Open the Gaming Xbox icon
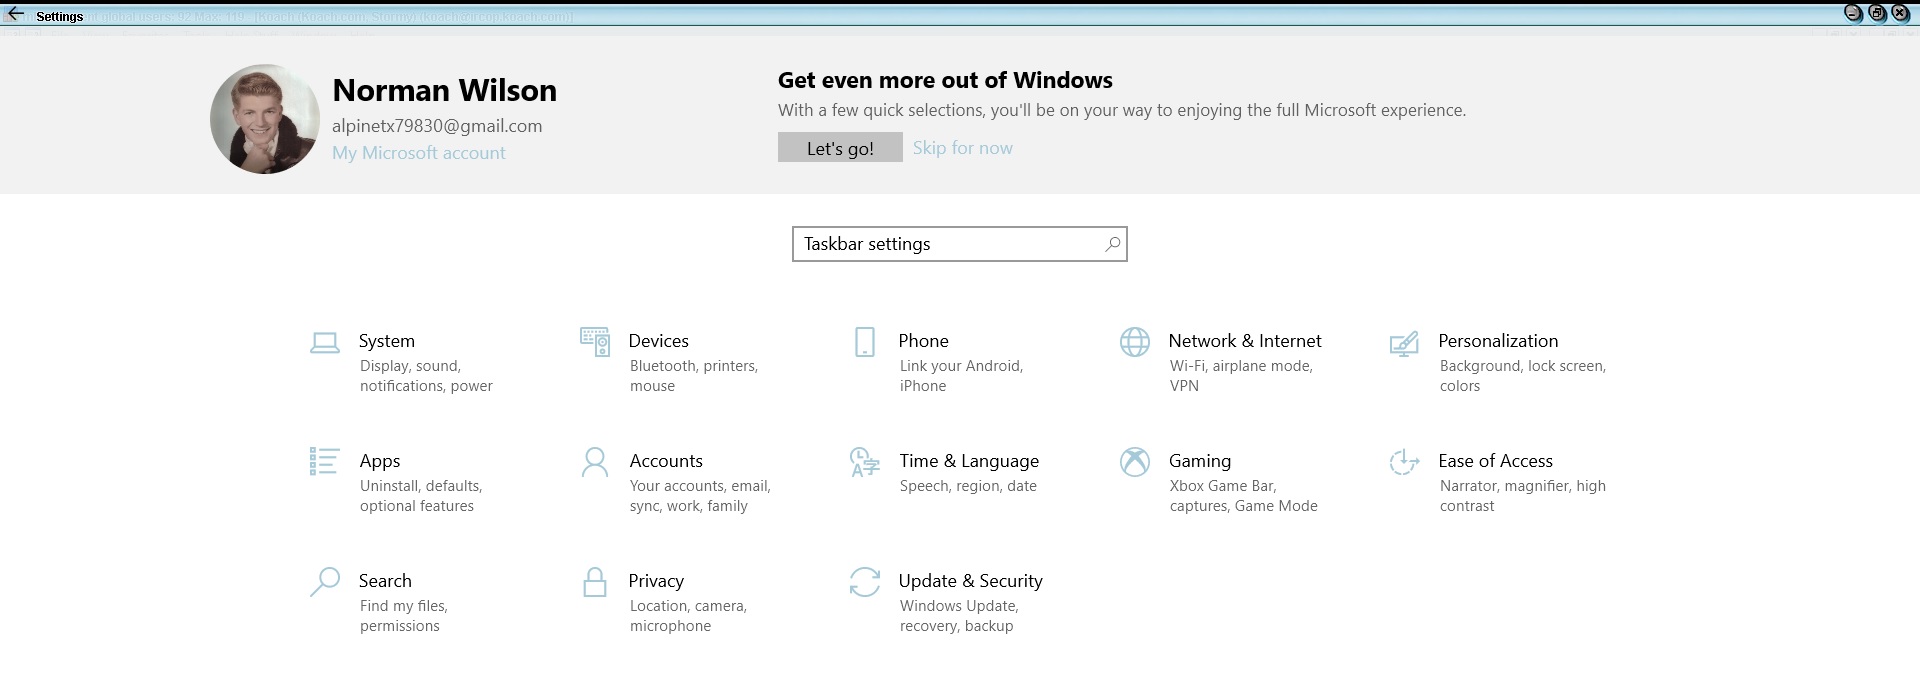Image resolution: width=1920 pixels, height=697 pixels. (x=1135, y=462)
